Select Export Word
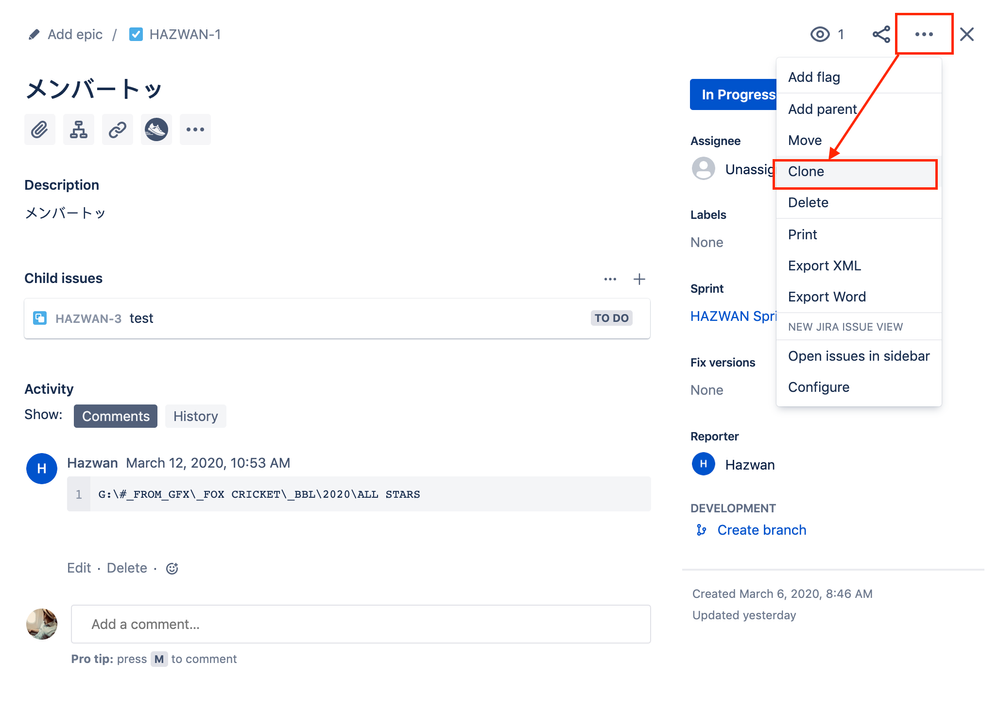Image resolution: width=999 pixels, height=704 pixels. pos(858,297)
